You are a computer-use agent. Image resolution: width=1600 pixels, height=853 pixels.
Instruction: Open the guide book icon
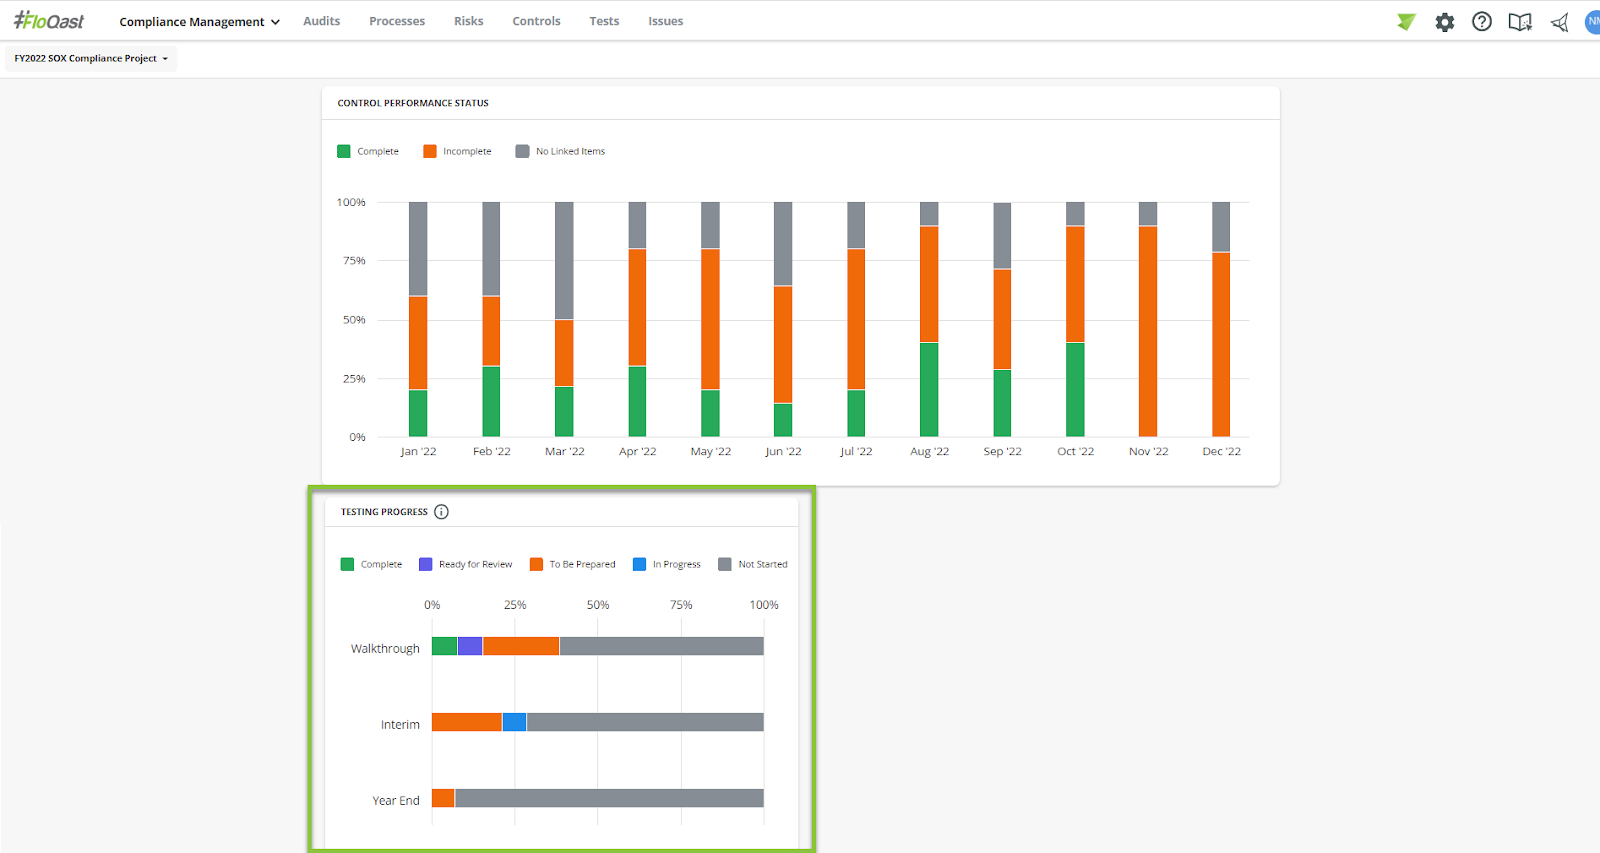[x=1520, y=22]
